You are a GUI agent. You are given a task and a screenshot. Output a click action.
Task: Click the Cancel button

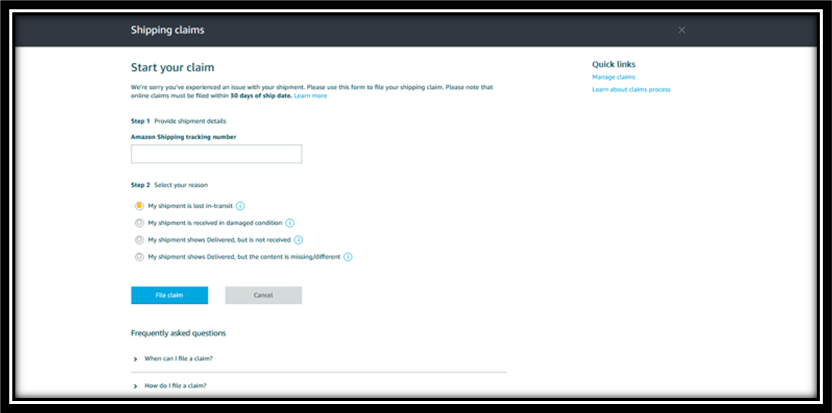(x=263, y=295)
